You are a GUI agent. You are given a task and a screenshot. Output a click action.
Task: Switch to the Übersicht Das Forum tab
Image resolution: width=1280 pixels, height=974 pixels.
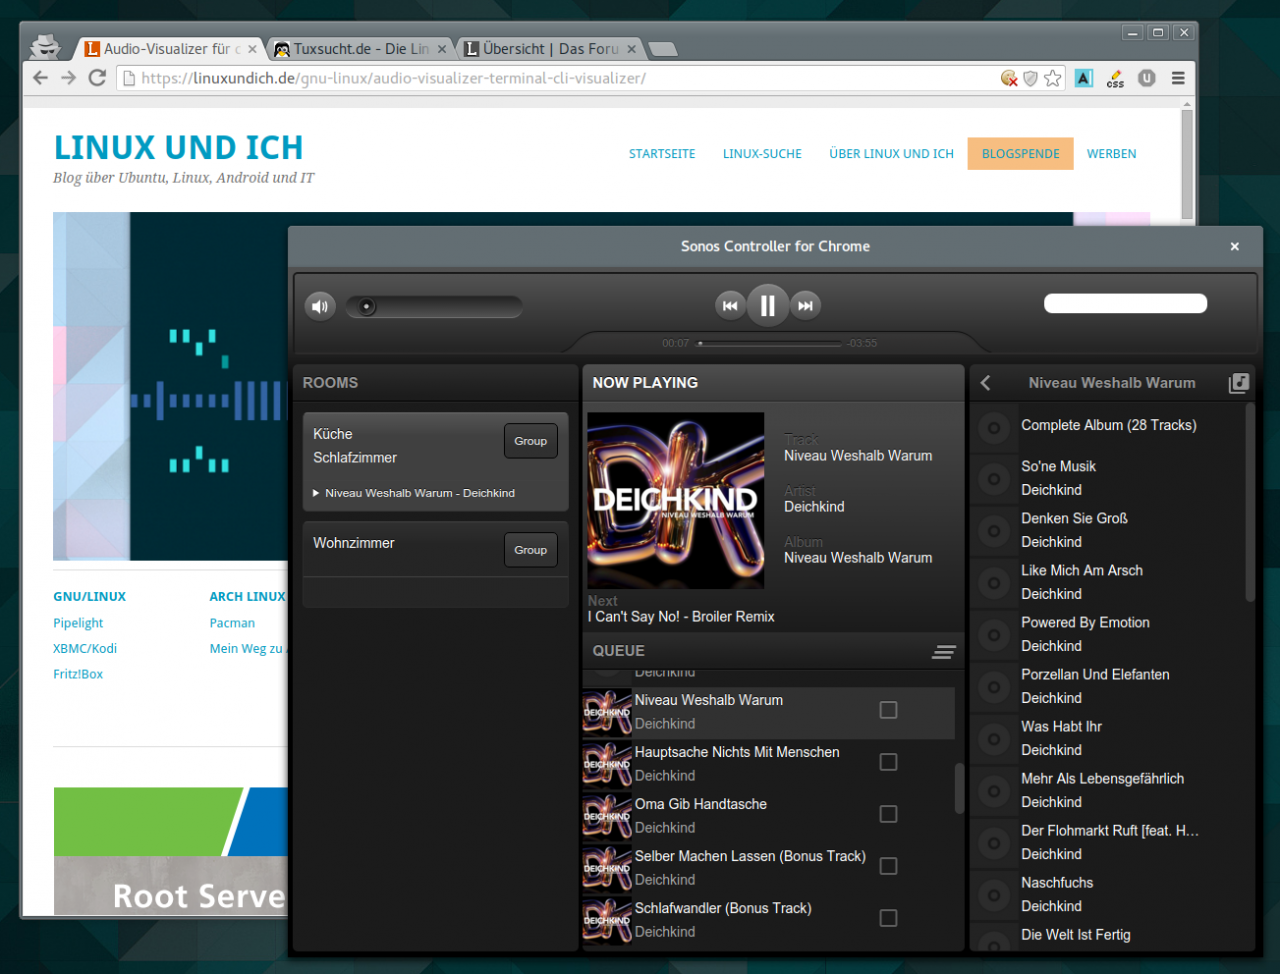550,49
